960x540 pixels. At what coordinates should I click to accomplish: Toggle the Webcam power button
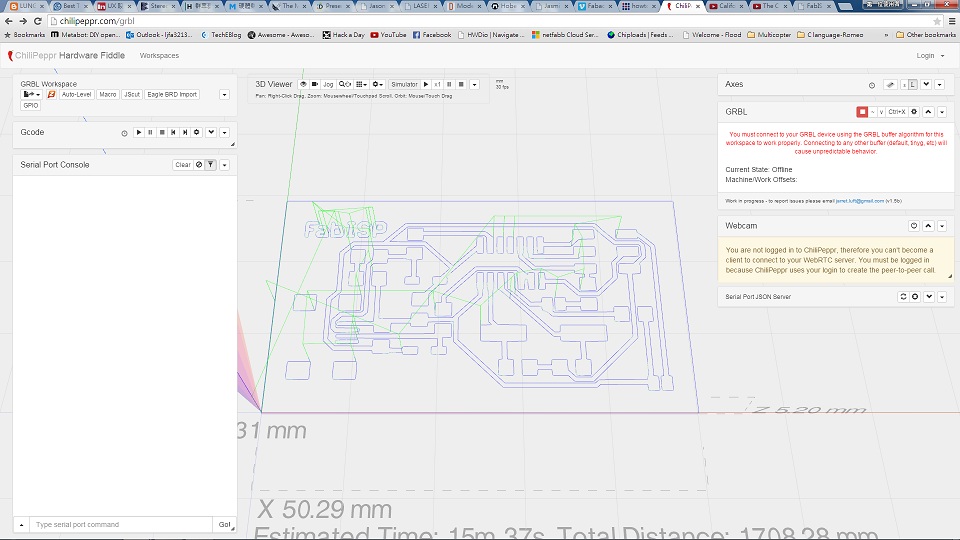click(914, 226)
